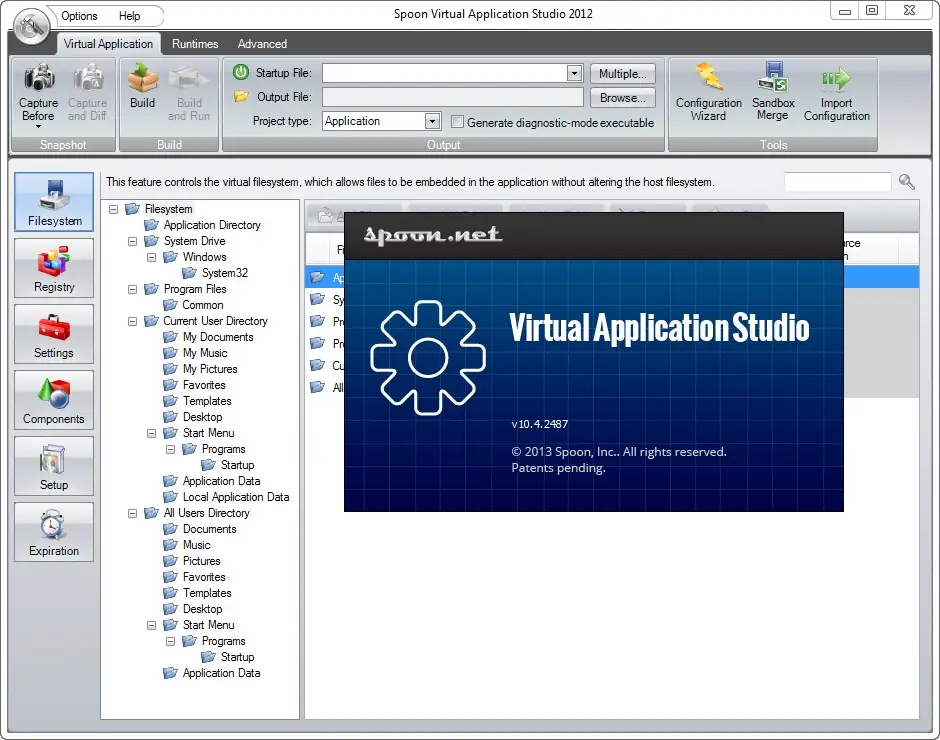Collapse the Filesystem root node
940x740 pixels.
coord(113,209)
